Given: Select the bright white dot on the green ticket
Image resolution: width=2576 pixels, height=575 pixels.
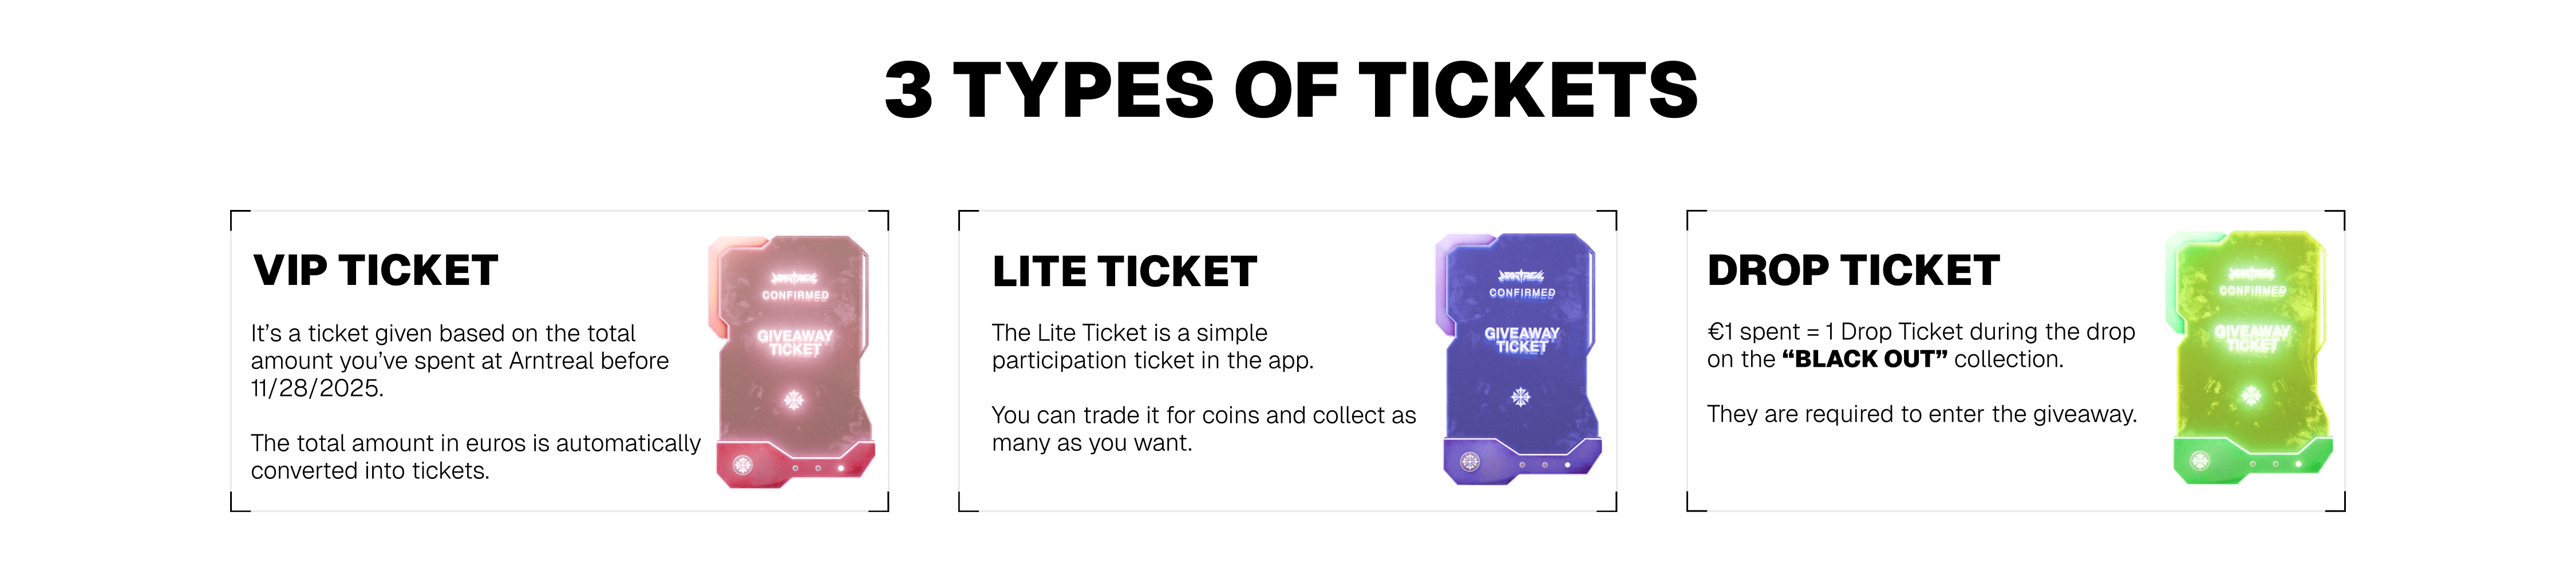Looking at the screenshot, I should 2298,464.
